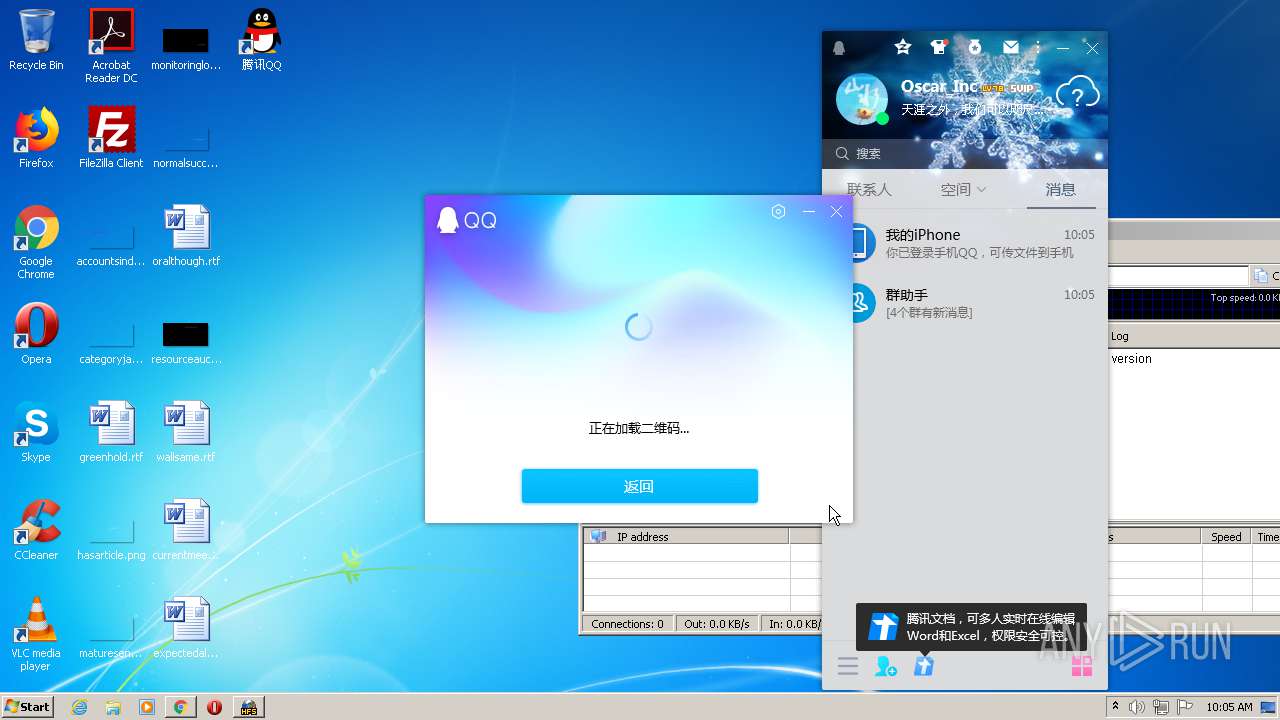Click the QQ logo in login dialog
Image resolution: width=1280 pixels, height=720 pixels.
pos(467,220)
